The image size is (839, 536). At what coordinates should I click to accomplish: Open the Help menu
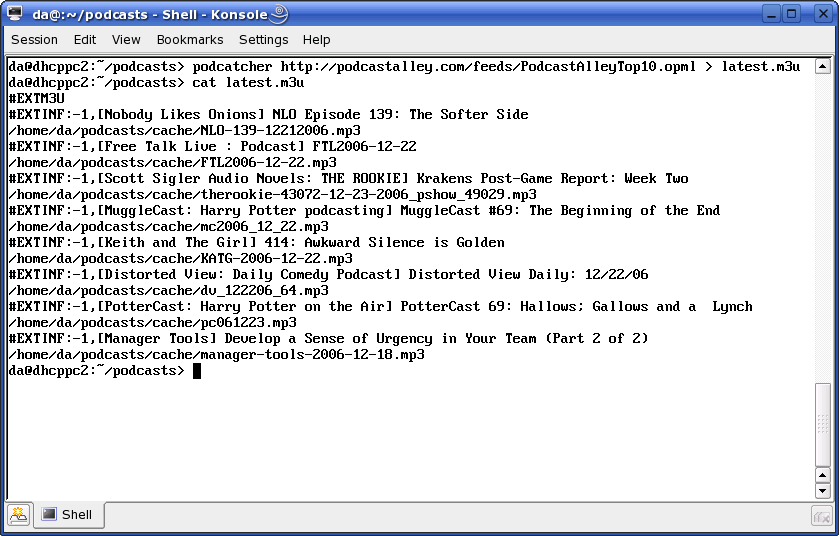point(316,40)
